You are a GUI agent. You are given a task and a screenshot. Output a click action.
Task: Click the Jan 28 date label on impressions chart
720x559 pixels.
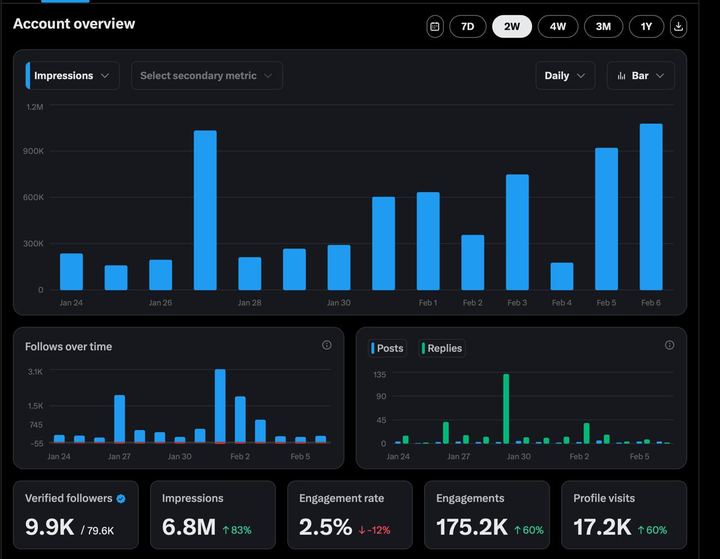(x=249, y=303)
